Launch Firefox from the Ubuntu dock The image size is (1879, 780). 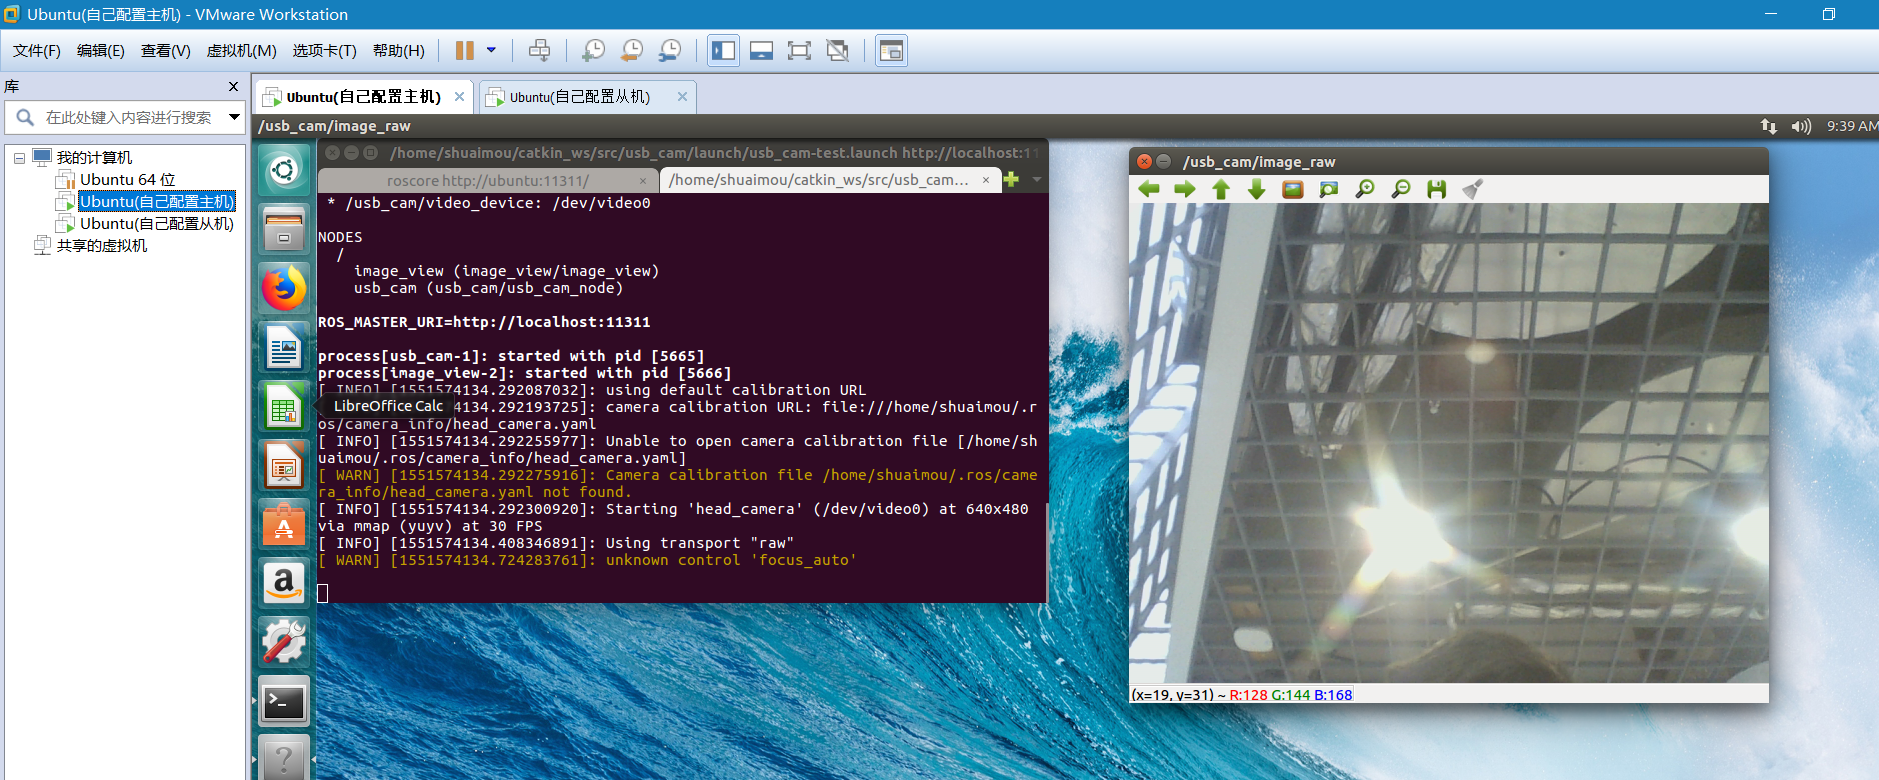click(x=284, y=288)
